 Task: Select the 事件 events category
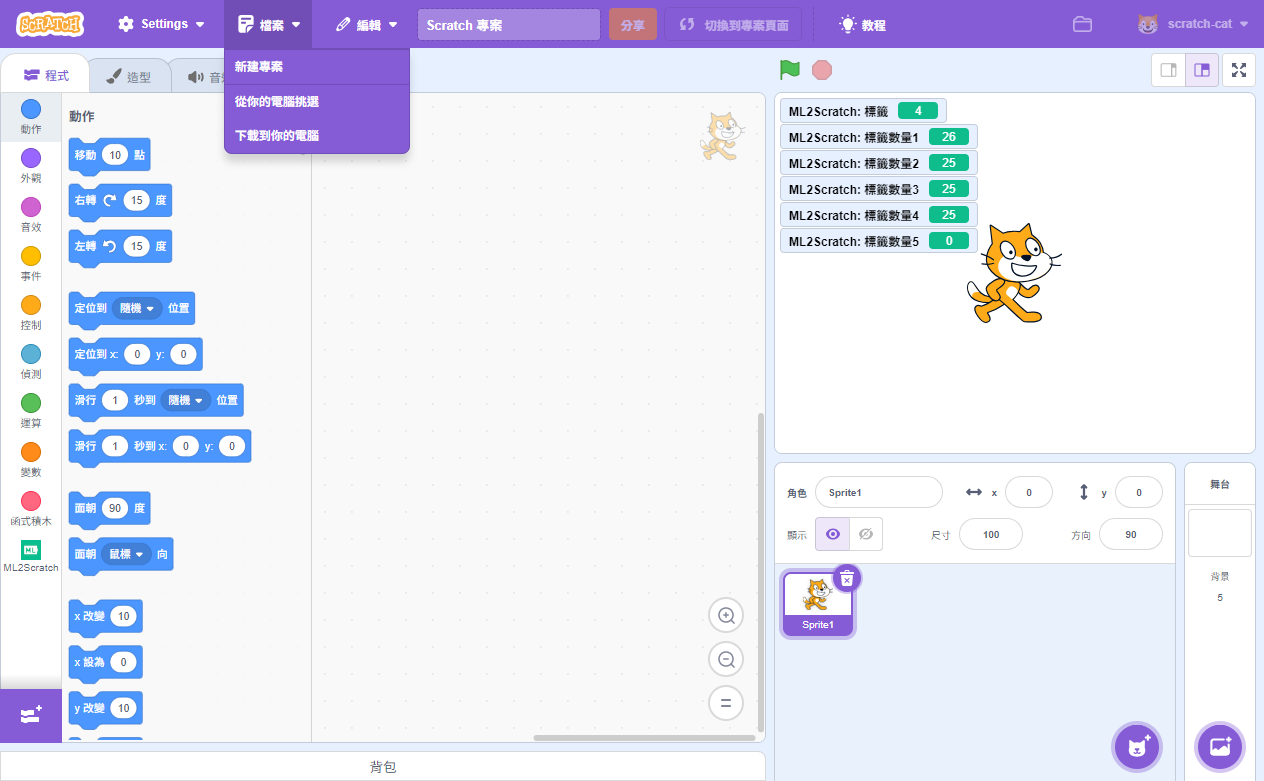(x=31, y=264)
